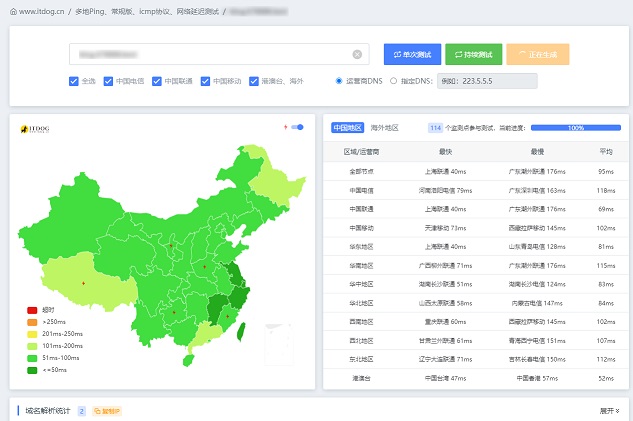Toggle the 中国移动 checkbox
The width and height of the screenshot is (633, 421).
[x=205, y=81]
